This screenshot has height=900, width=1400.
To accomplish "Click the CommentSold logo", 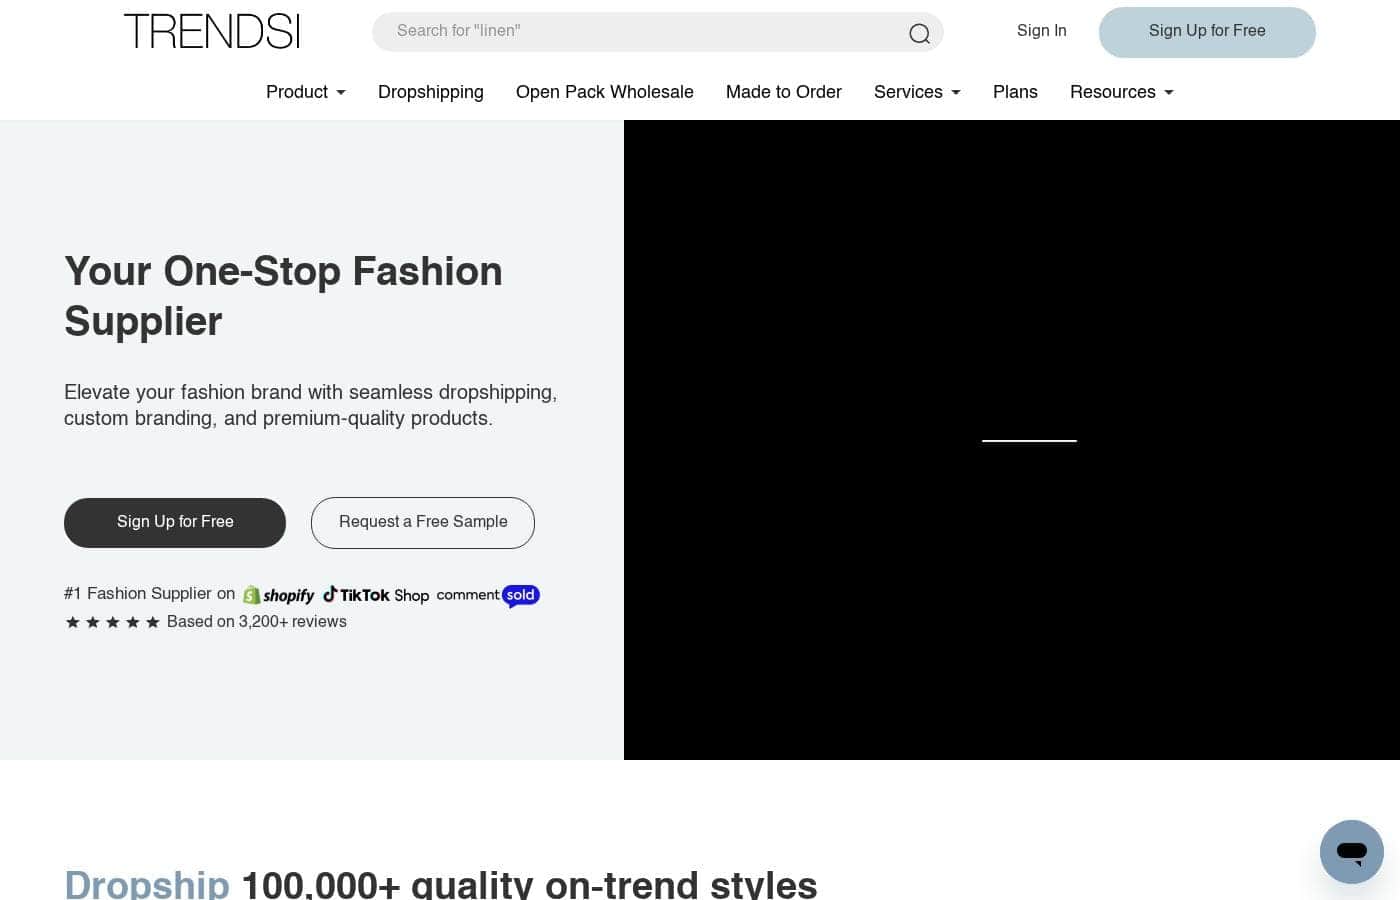I will point(488,595).
